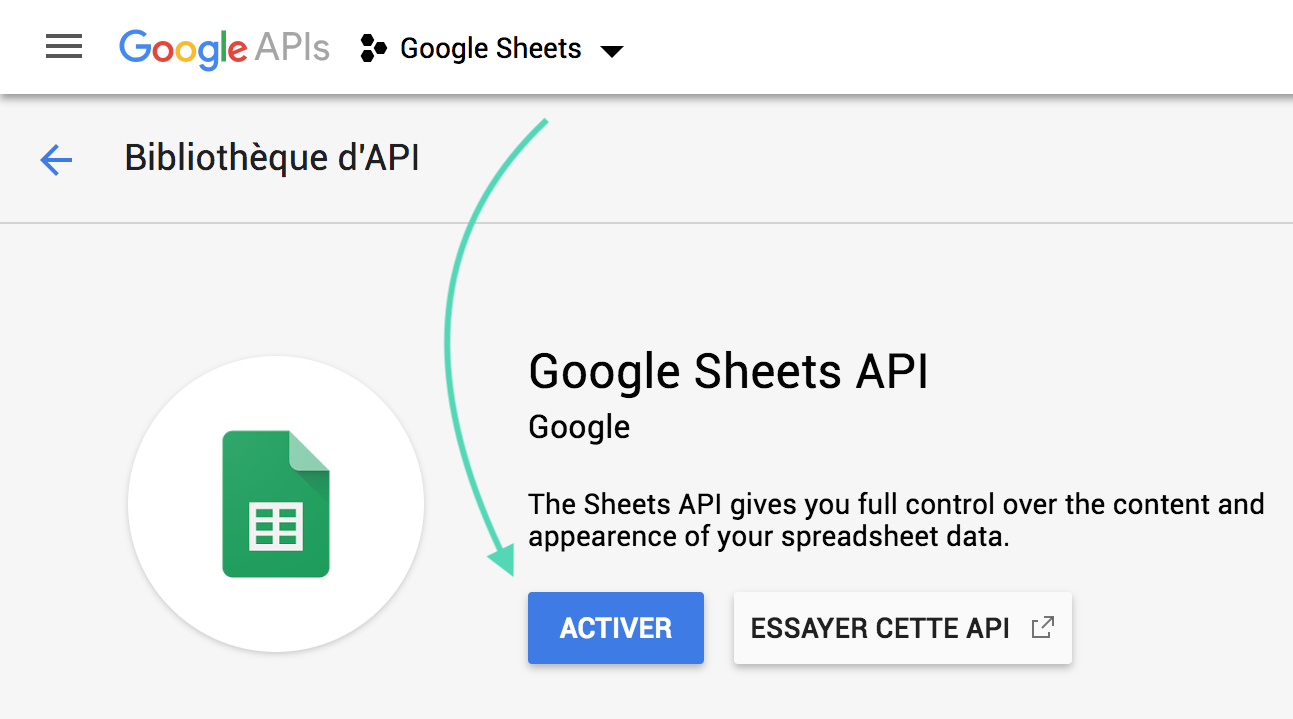Click the Google publisher name under the heading
The height and width of the screenshot is (719, 1293).
tap(579, 428)
